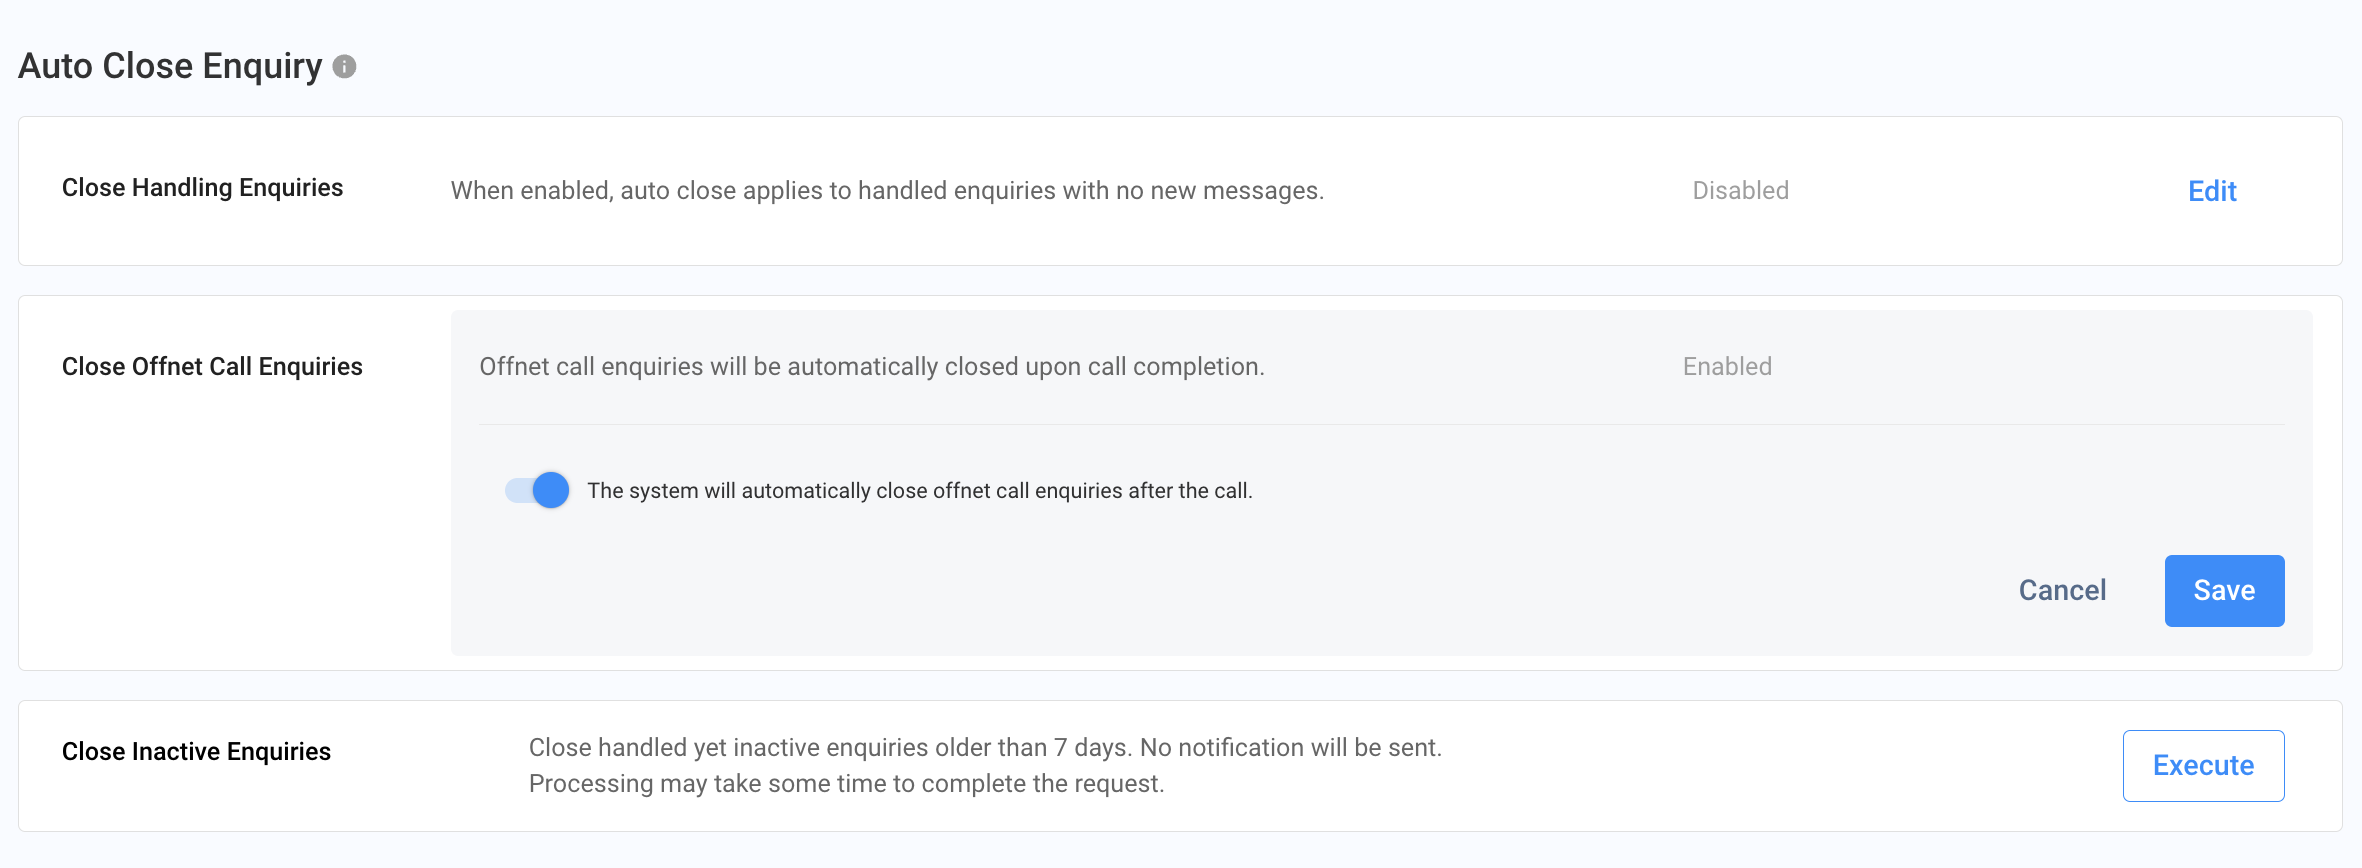Click the offnet call completion description text
2362x868 pixels.
(x=871, y=367)
